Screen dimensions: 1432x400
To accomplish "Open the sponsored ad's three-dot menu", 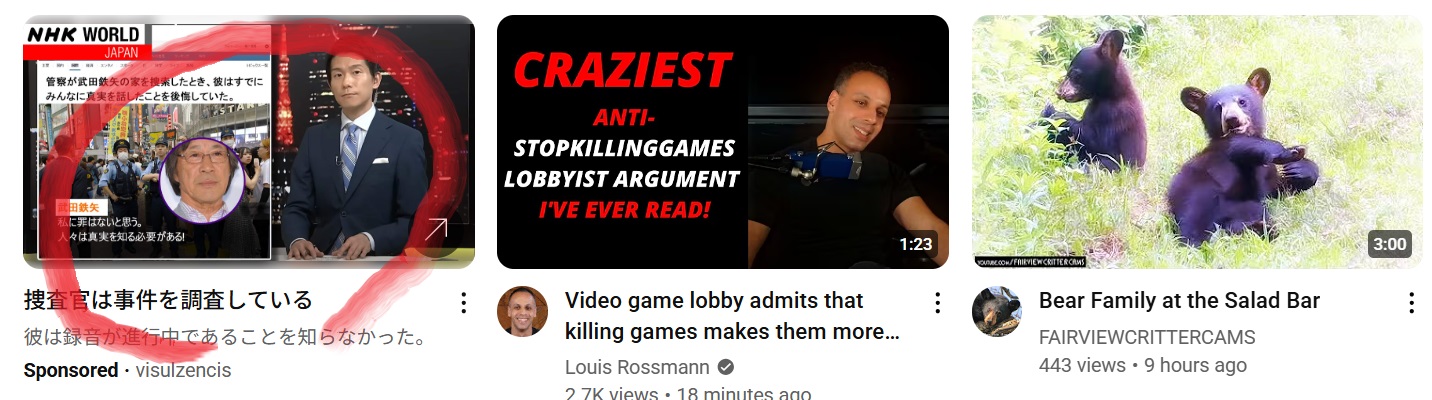I will click(x=463, y=302).
